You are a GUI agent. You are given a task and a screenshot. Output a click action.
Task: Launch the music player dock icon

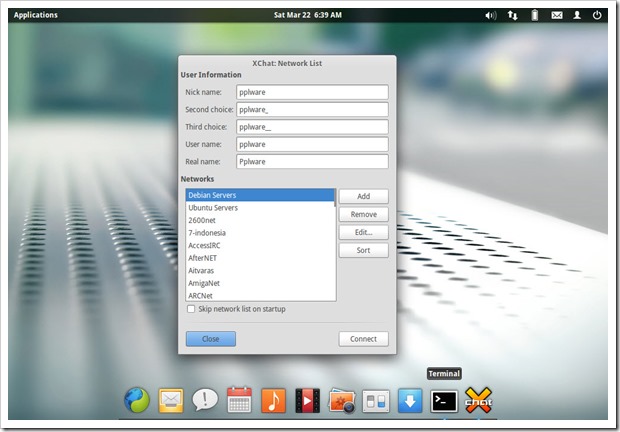[x=273, y=400]
